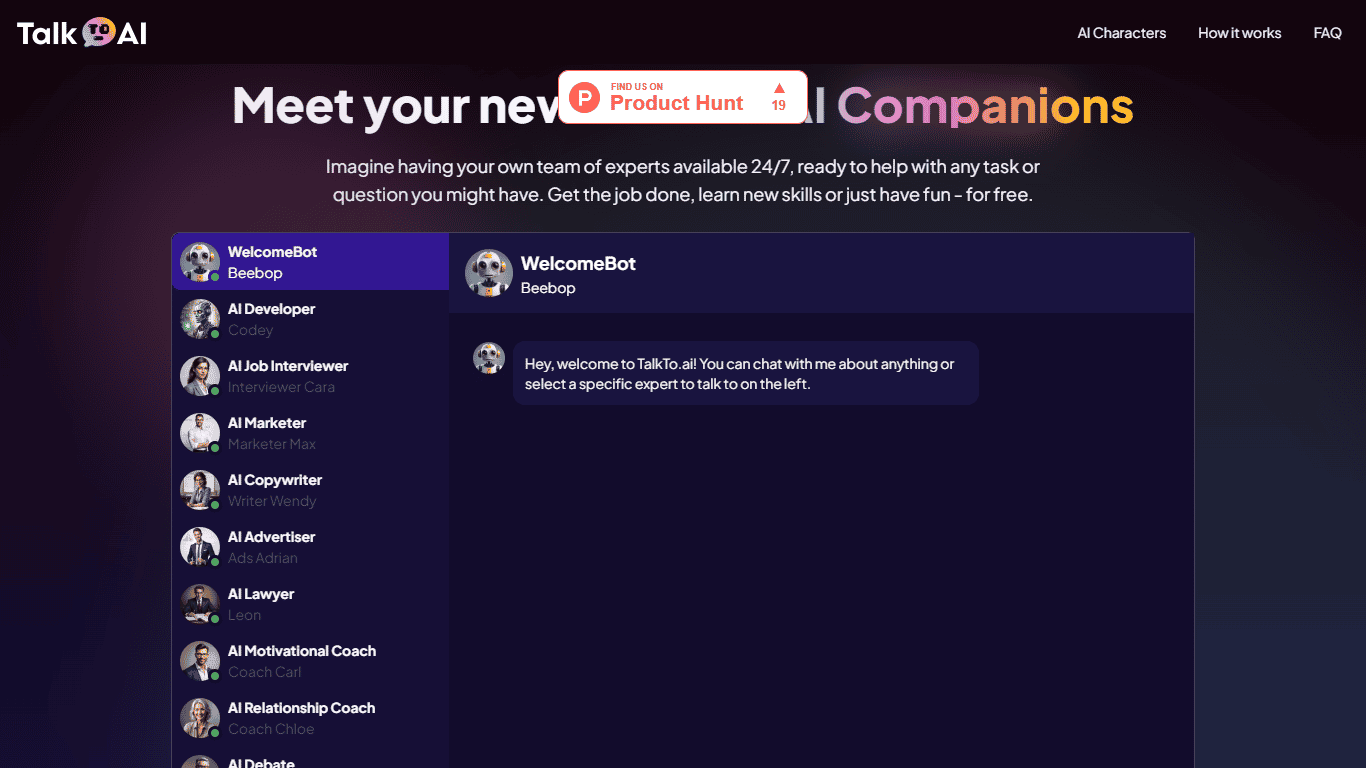This screenshot has height=768, width=1366.
Task: Go to How it works section
Action: coord(1239,33)
